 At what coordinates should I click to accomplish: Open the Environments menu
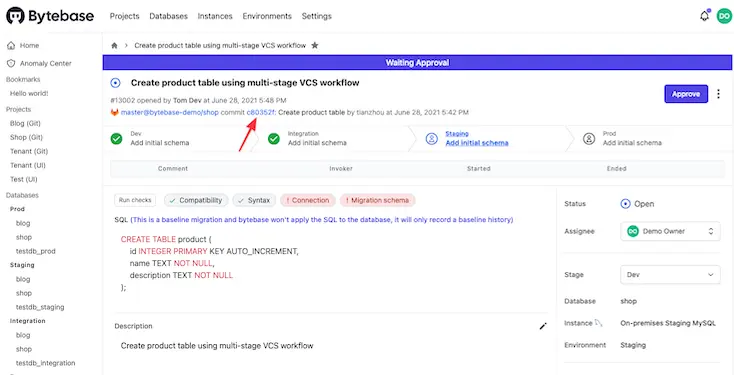pos(267,16)
